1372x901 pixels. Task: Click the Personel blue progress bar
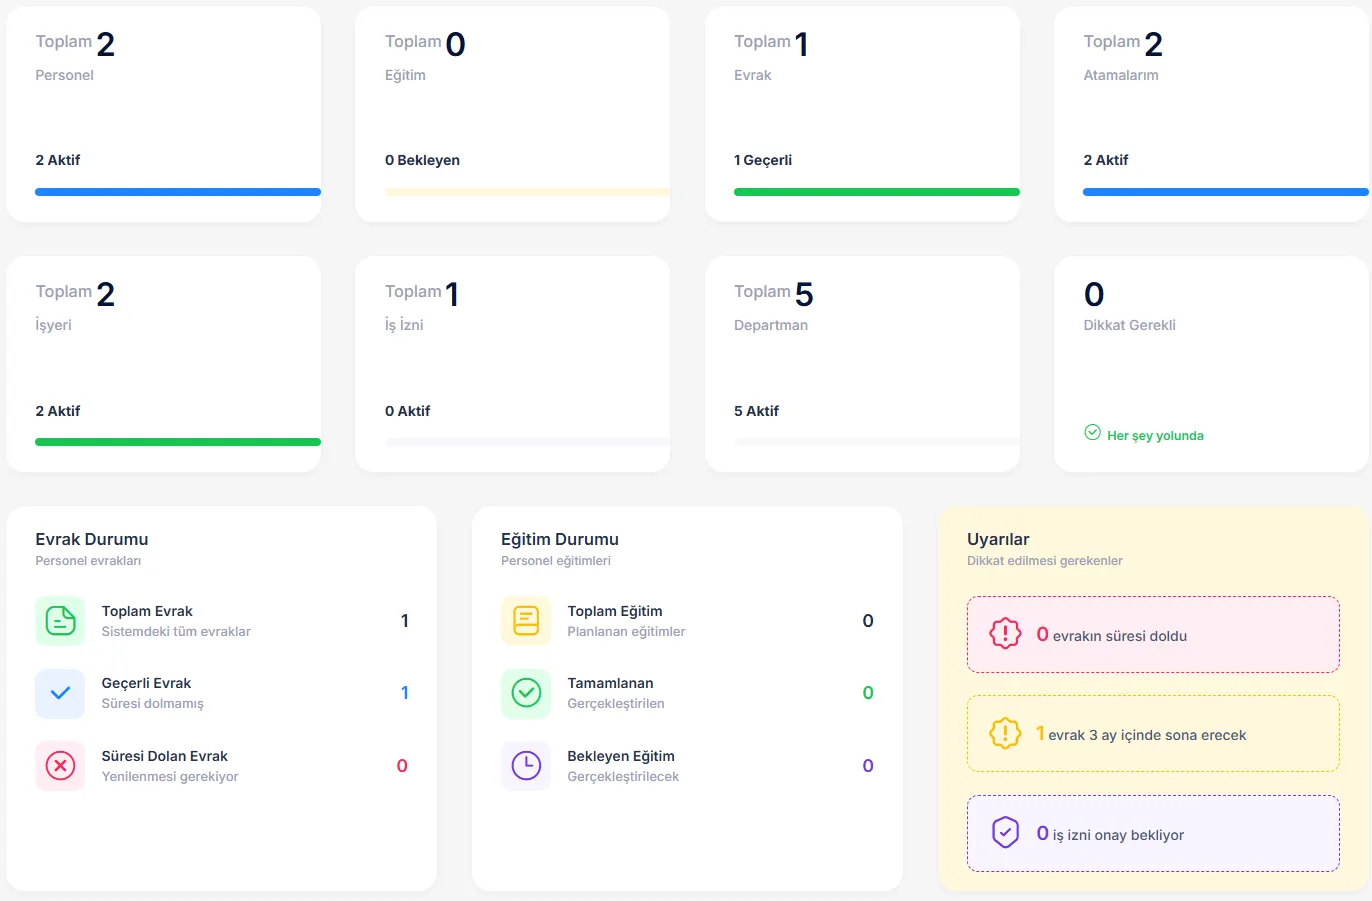point(178,192)
